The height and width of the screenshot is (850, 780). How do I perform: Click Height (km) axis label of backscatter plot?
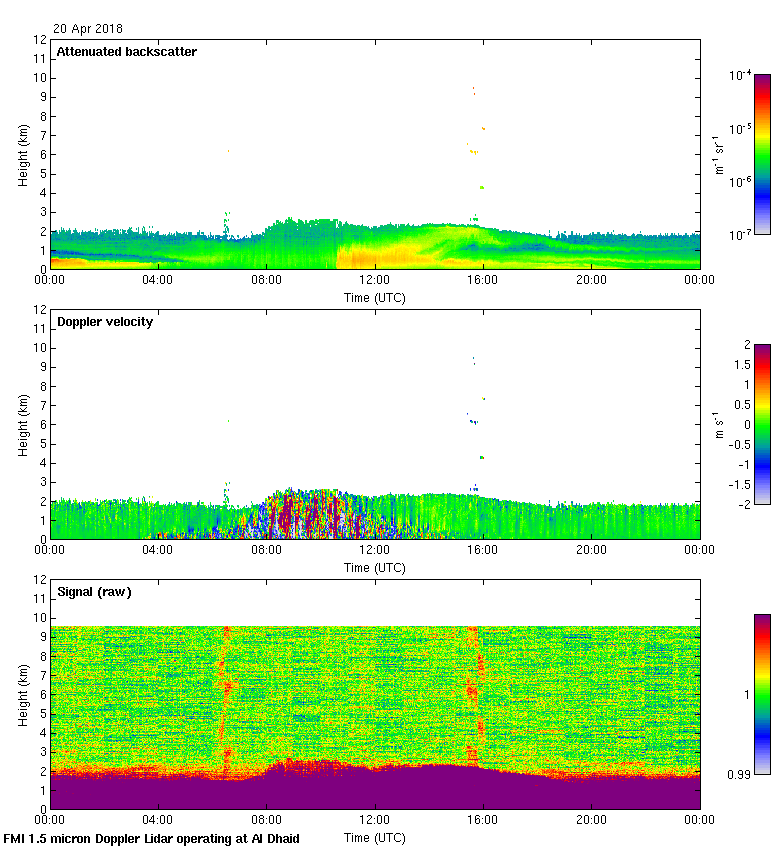(22, 154)
